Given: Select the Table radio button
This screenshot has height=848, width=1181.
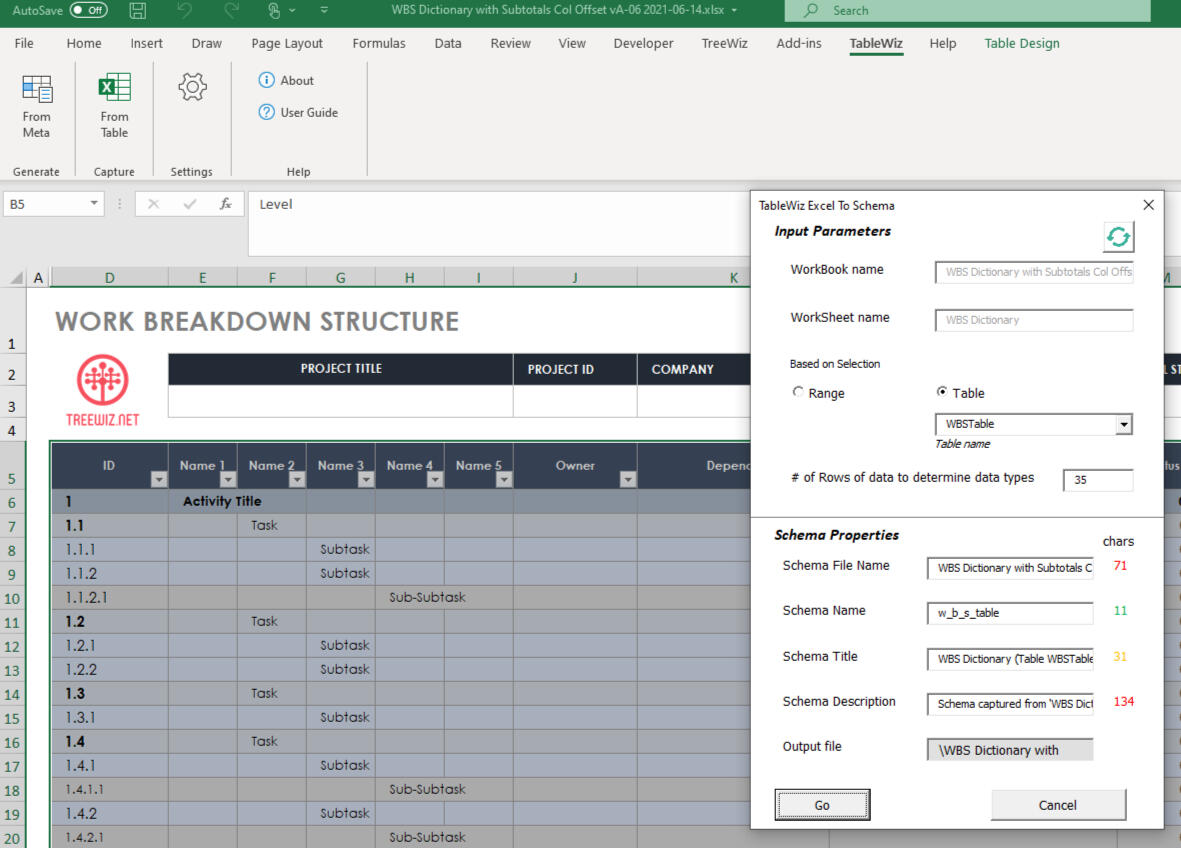Looking at the screenshot, I should (942, 392).
